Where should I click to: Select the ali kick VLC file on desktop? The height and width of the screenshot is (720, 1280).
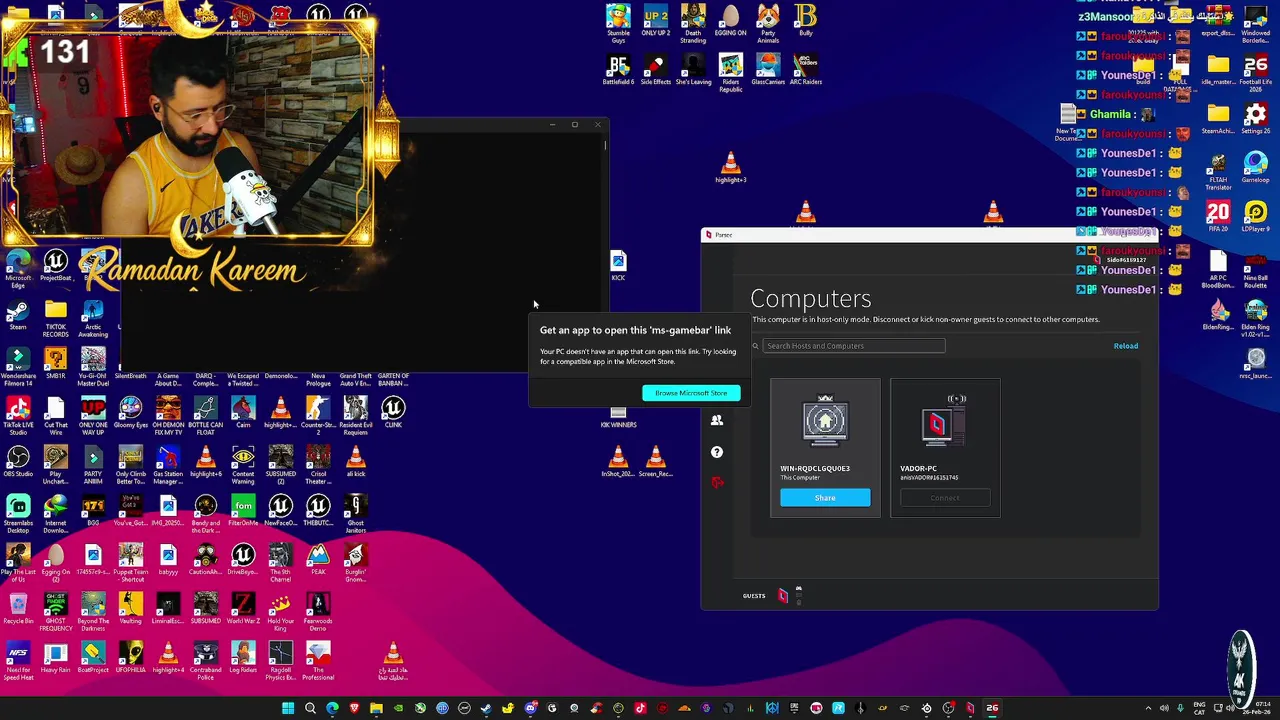(355, 462)
